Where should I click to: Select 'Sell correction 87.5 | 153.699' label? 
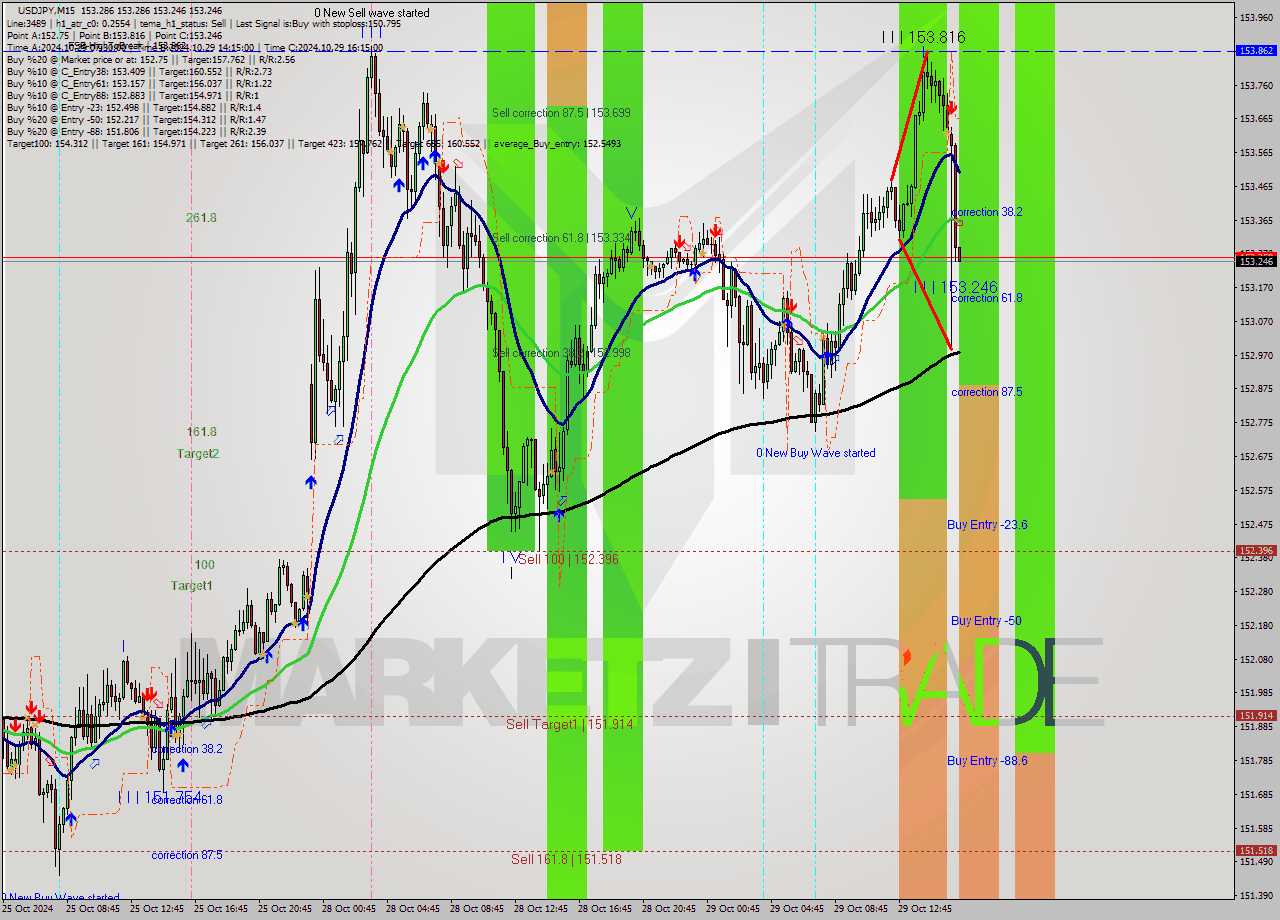561,113
